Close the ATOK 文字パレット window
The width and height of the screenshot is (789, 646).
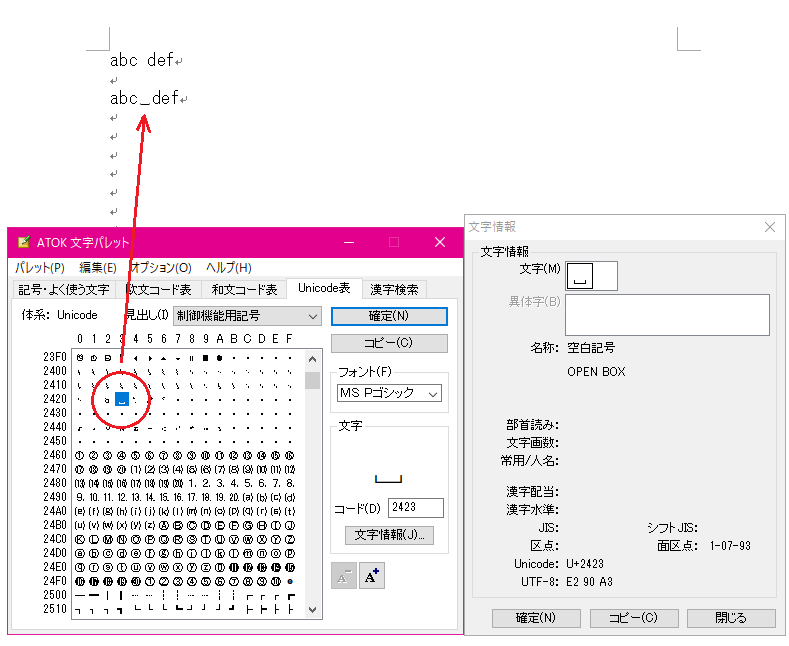440,242
